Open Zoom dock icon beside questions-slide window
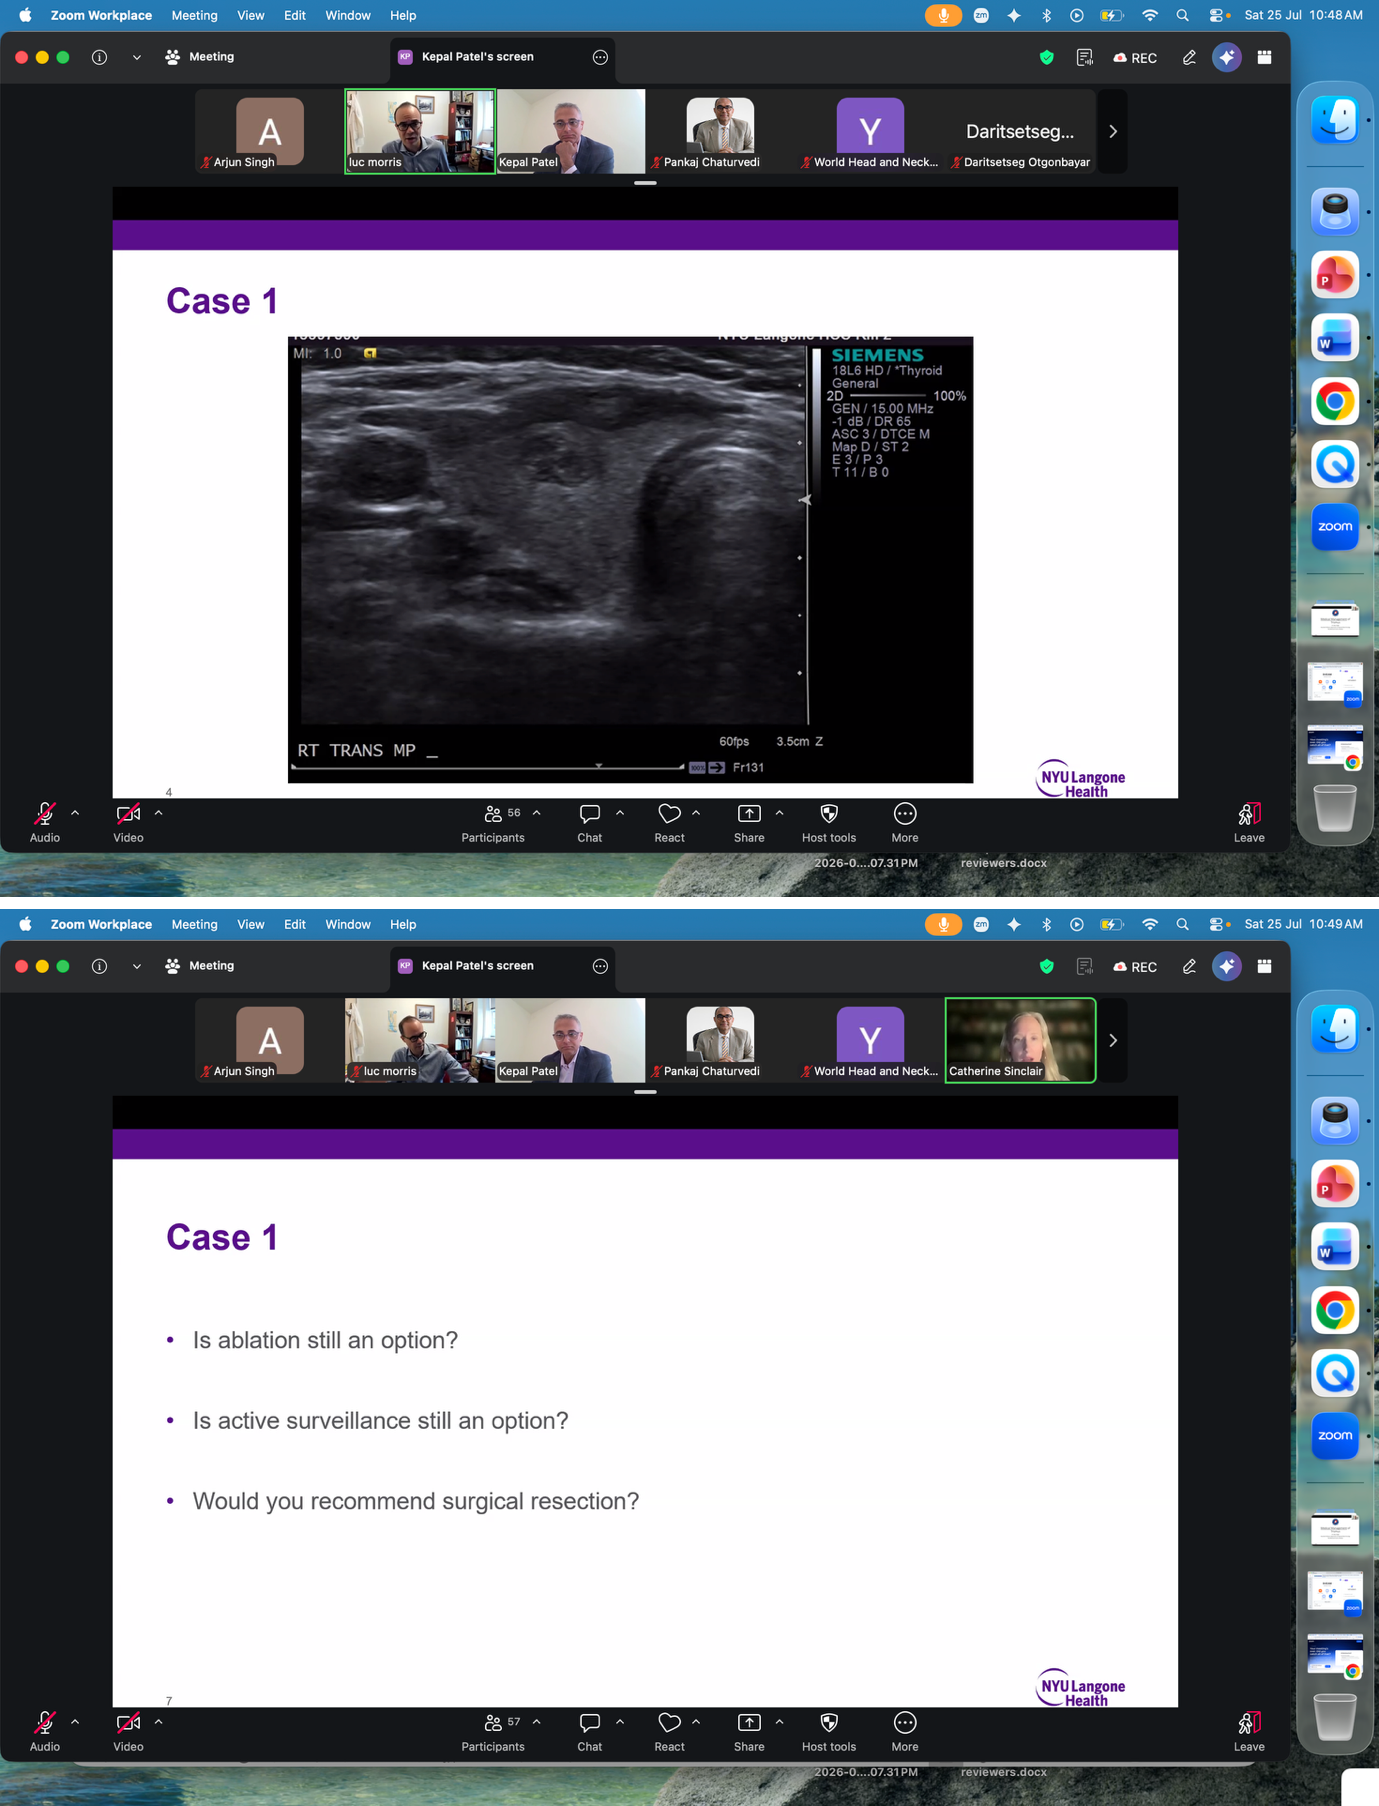Viewport: 1379px width, 1806px height. (1335, 1436)
